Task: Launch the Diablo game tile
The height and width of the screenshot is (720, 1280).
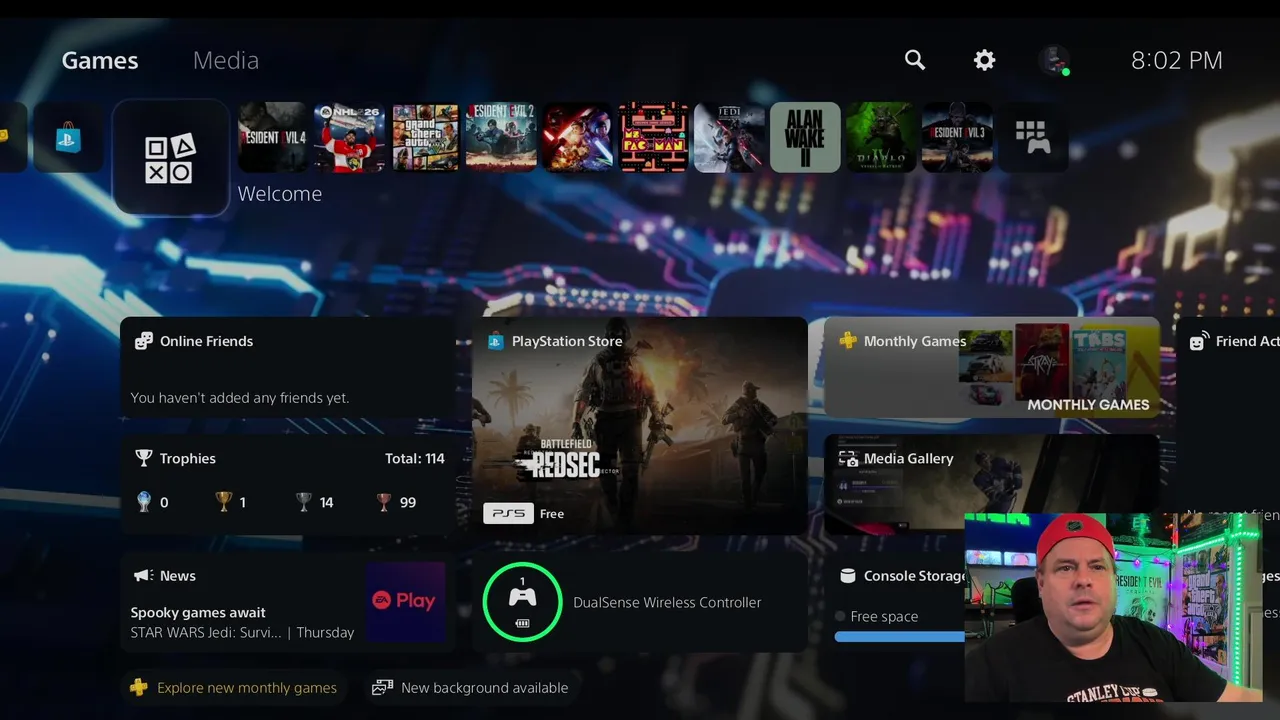Action: (881, 137)
